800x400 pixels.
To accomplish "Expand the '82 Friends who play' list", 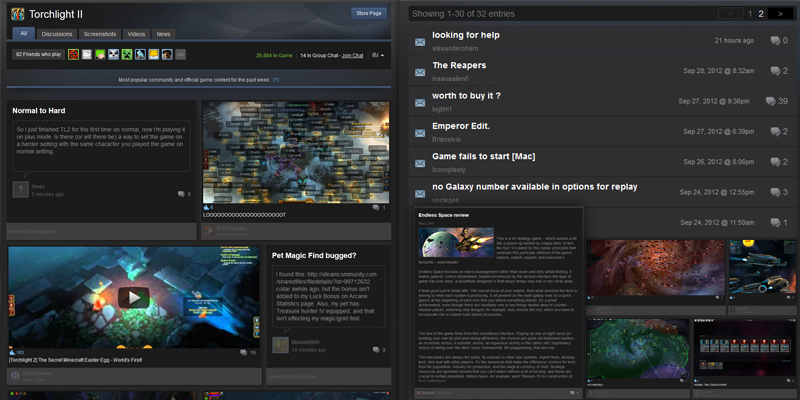I will pyautogui.click(x=39, y=54).
